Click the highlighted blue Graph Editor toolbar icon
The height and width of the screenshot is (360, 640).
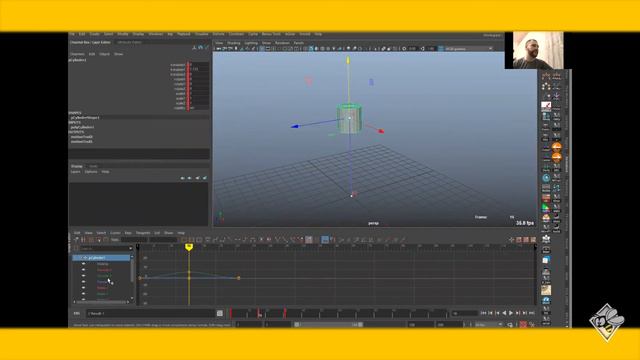pos(325,240)
